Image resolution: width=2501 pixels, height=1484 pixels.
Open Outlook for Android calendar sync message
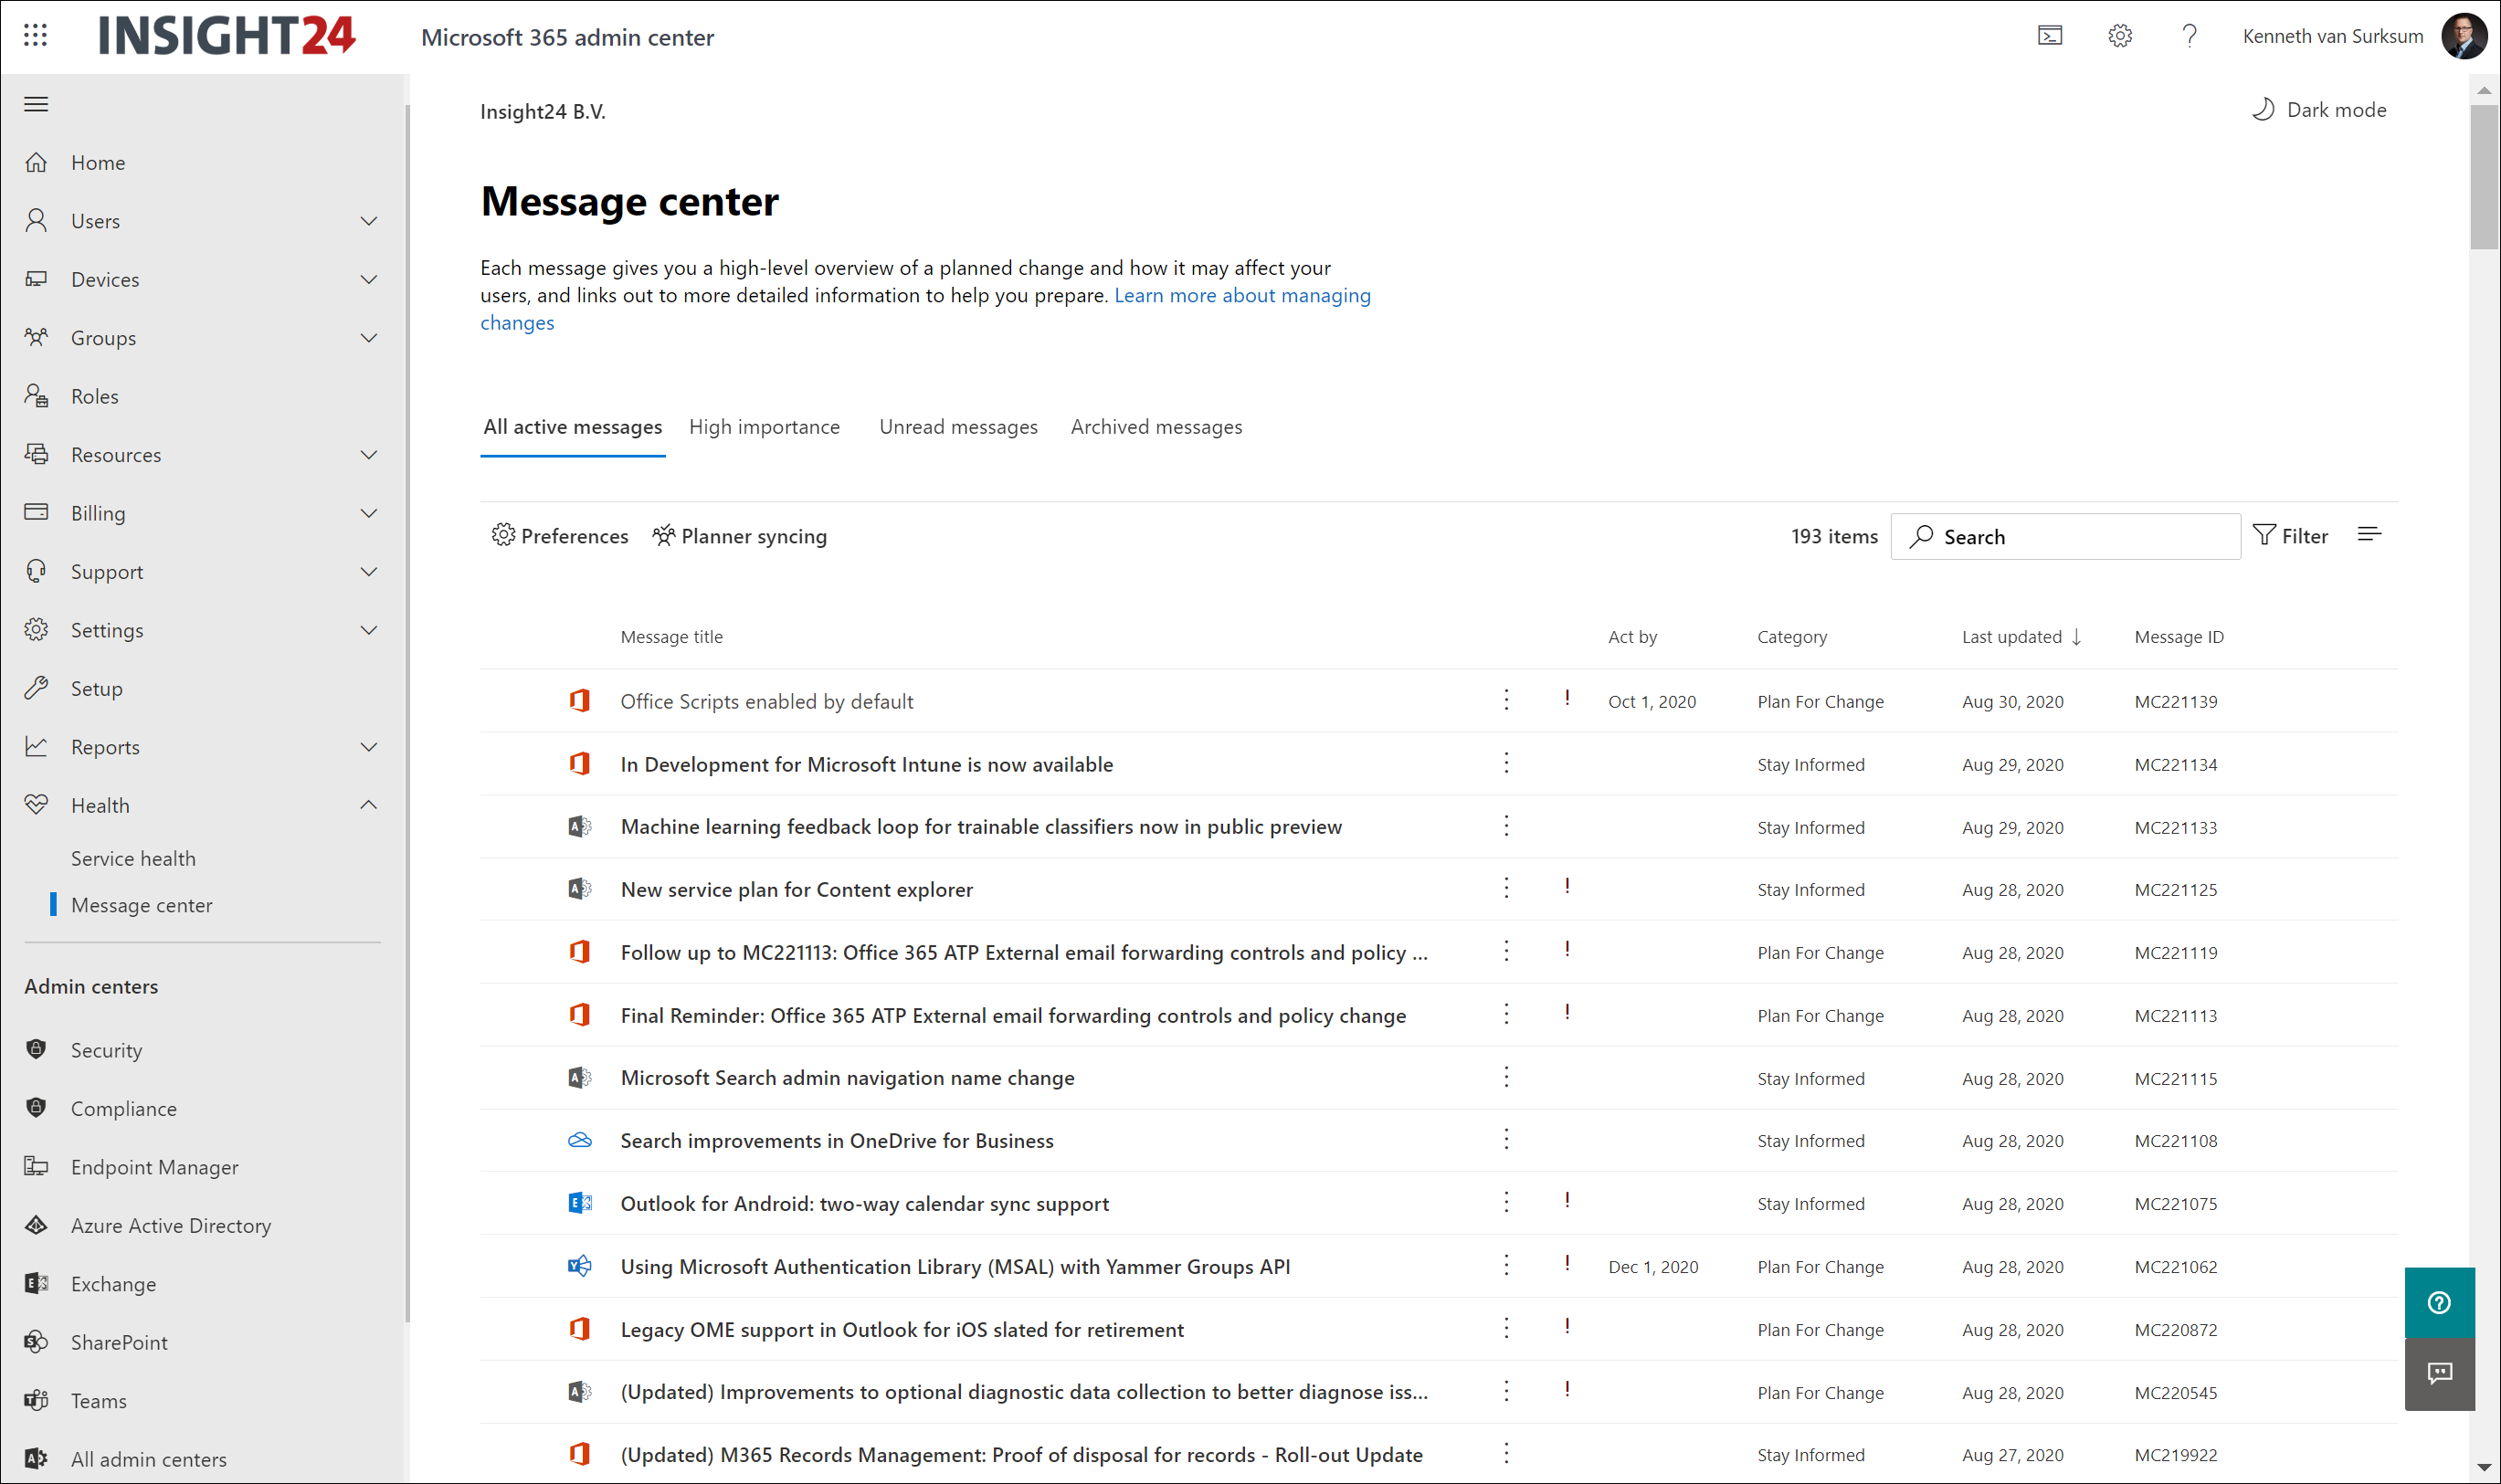[x=864, y=1204]
